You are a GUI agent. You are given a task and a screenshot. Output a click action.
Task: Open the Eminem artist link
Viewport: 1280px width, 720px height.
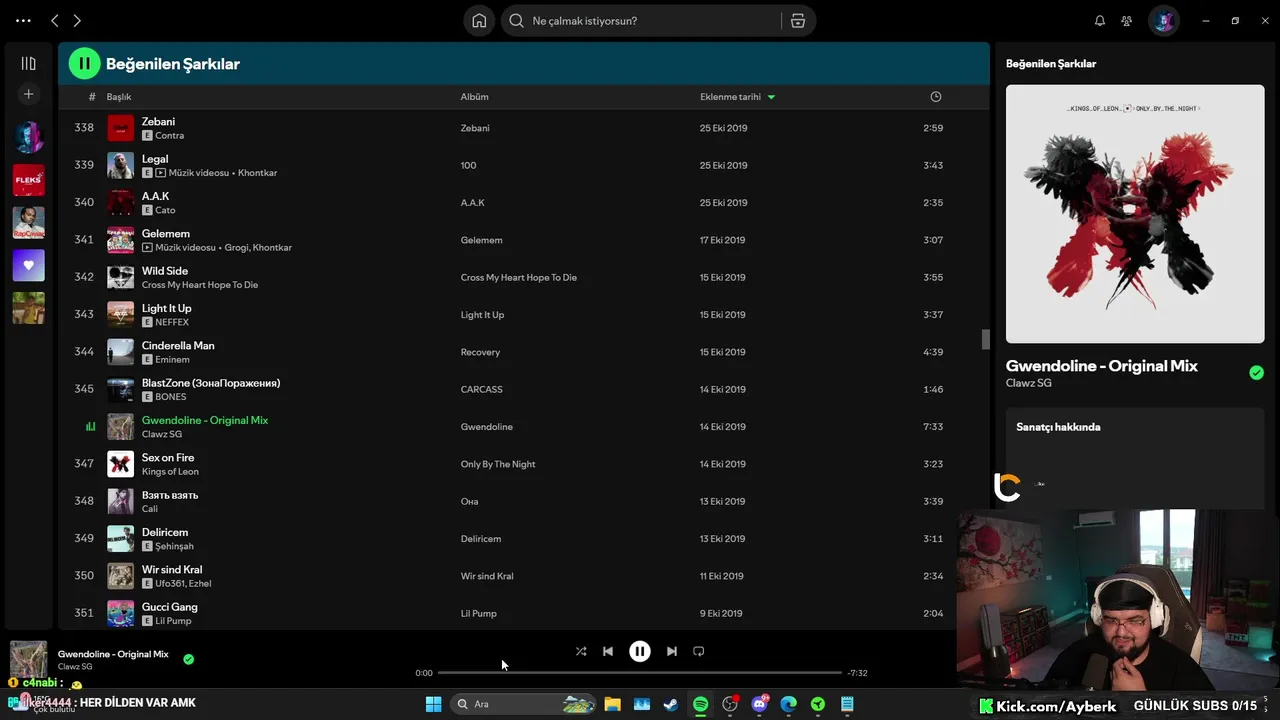pyautogui.click(x=172, y=360)
